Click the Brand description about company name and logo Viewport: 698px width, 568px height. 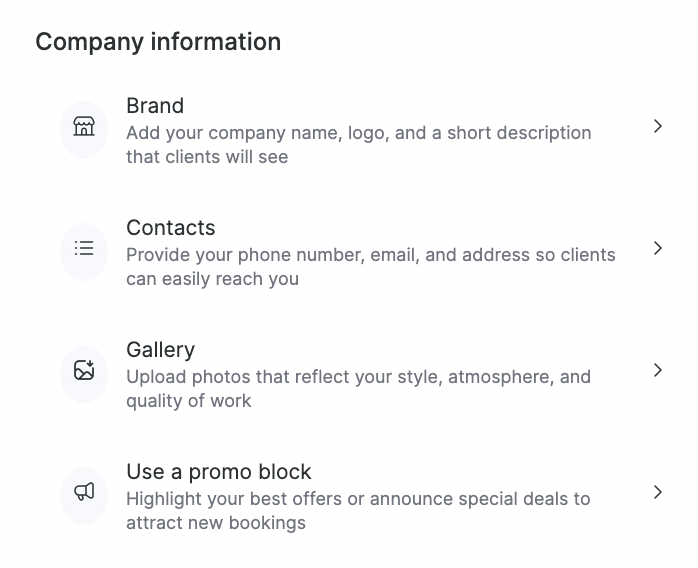click(x=358, y=133)
